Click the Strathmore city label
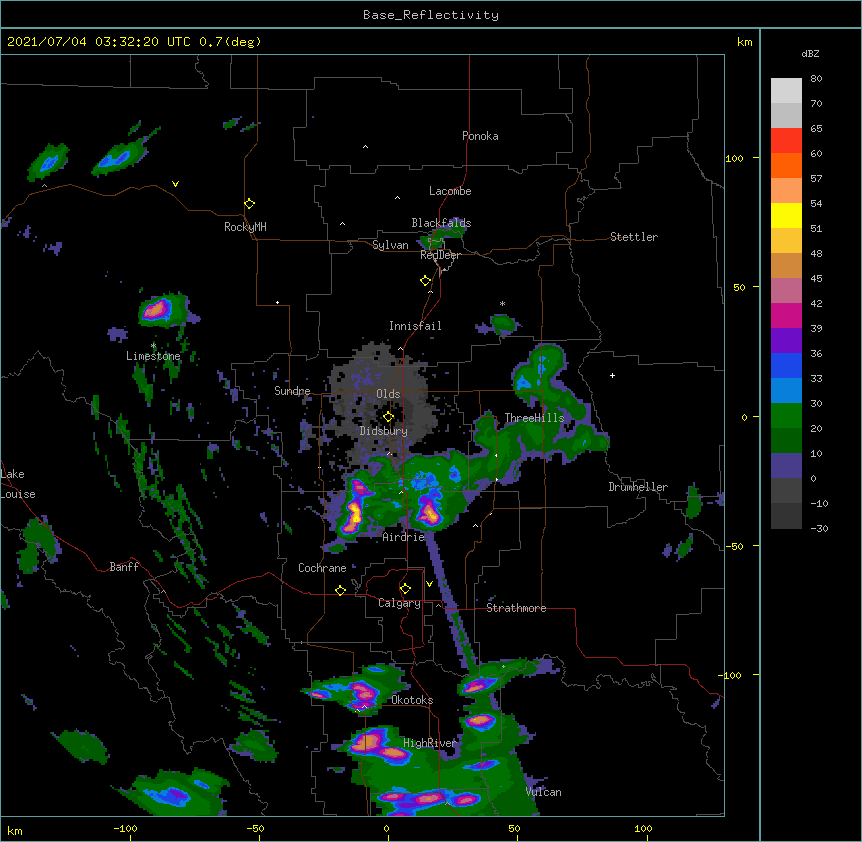 pyautogui.click(x=516, y=608)
